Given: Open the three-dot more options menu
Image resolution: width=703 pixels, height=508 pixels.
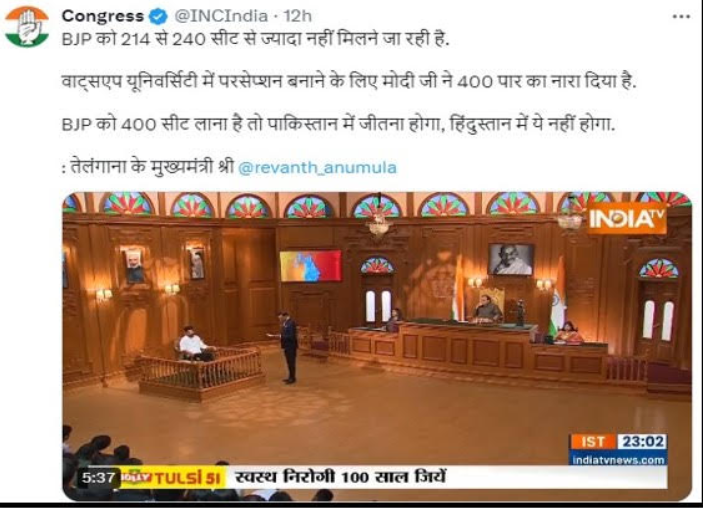Looking at the screenshot, I should pos(681,17).
